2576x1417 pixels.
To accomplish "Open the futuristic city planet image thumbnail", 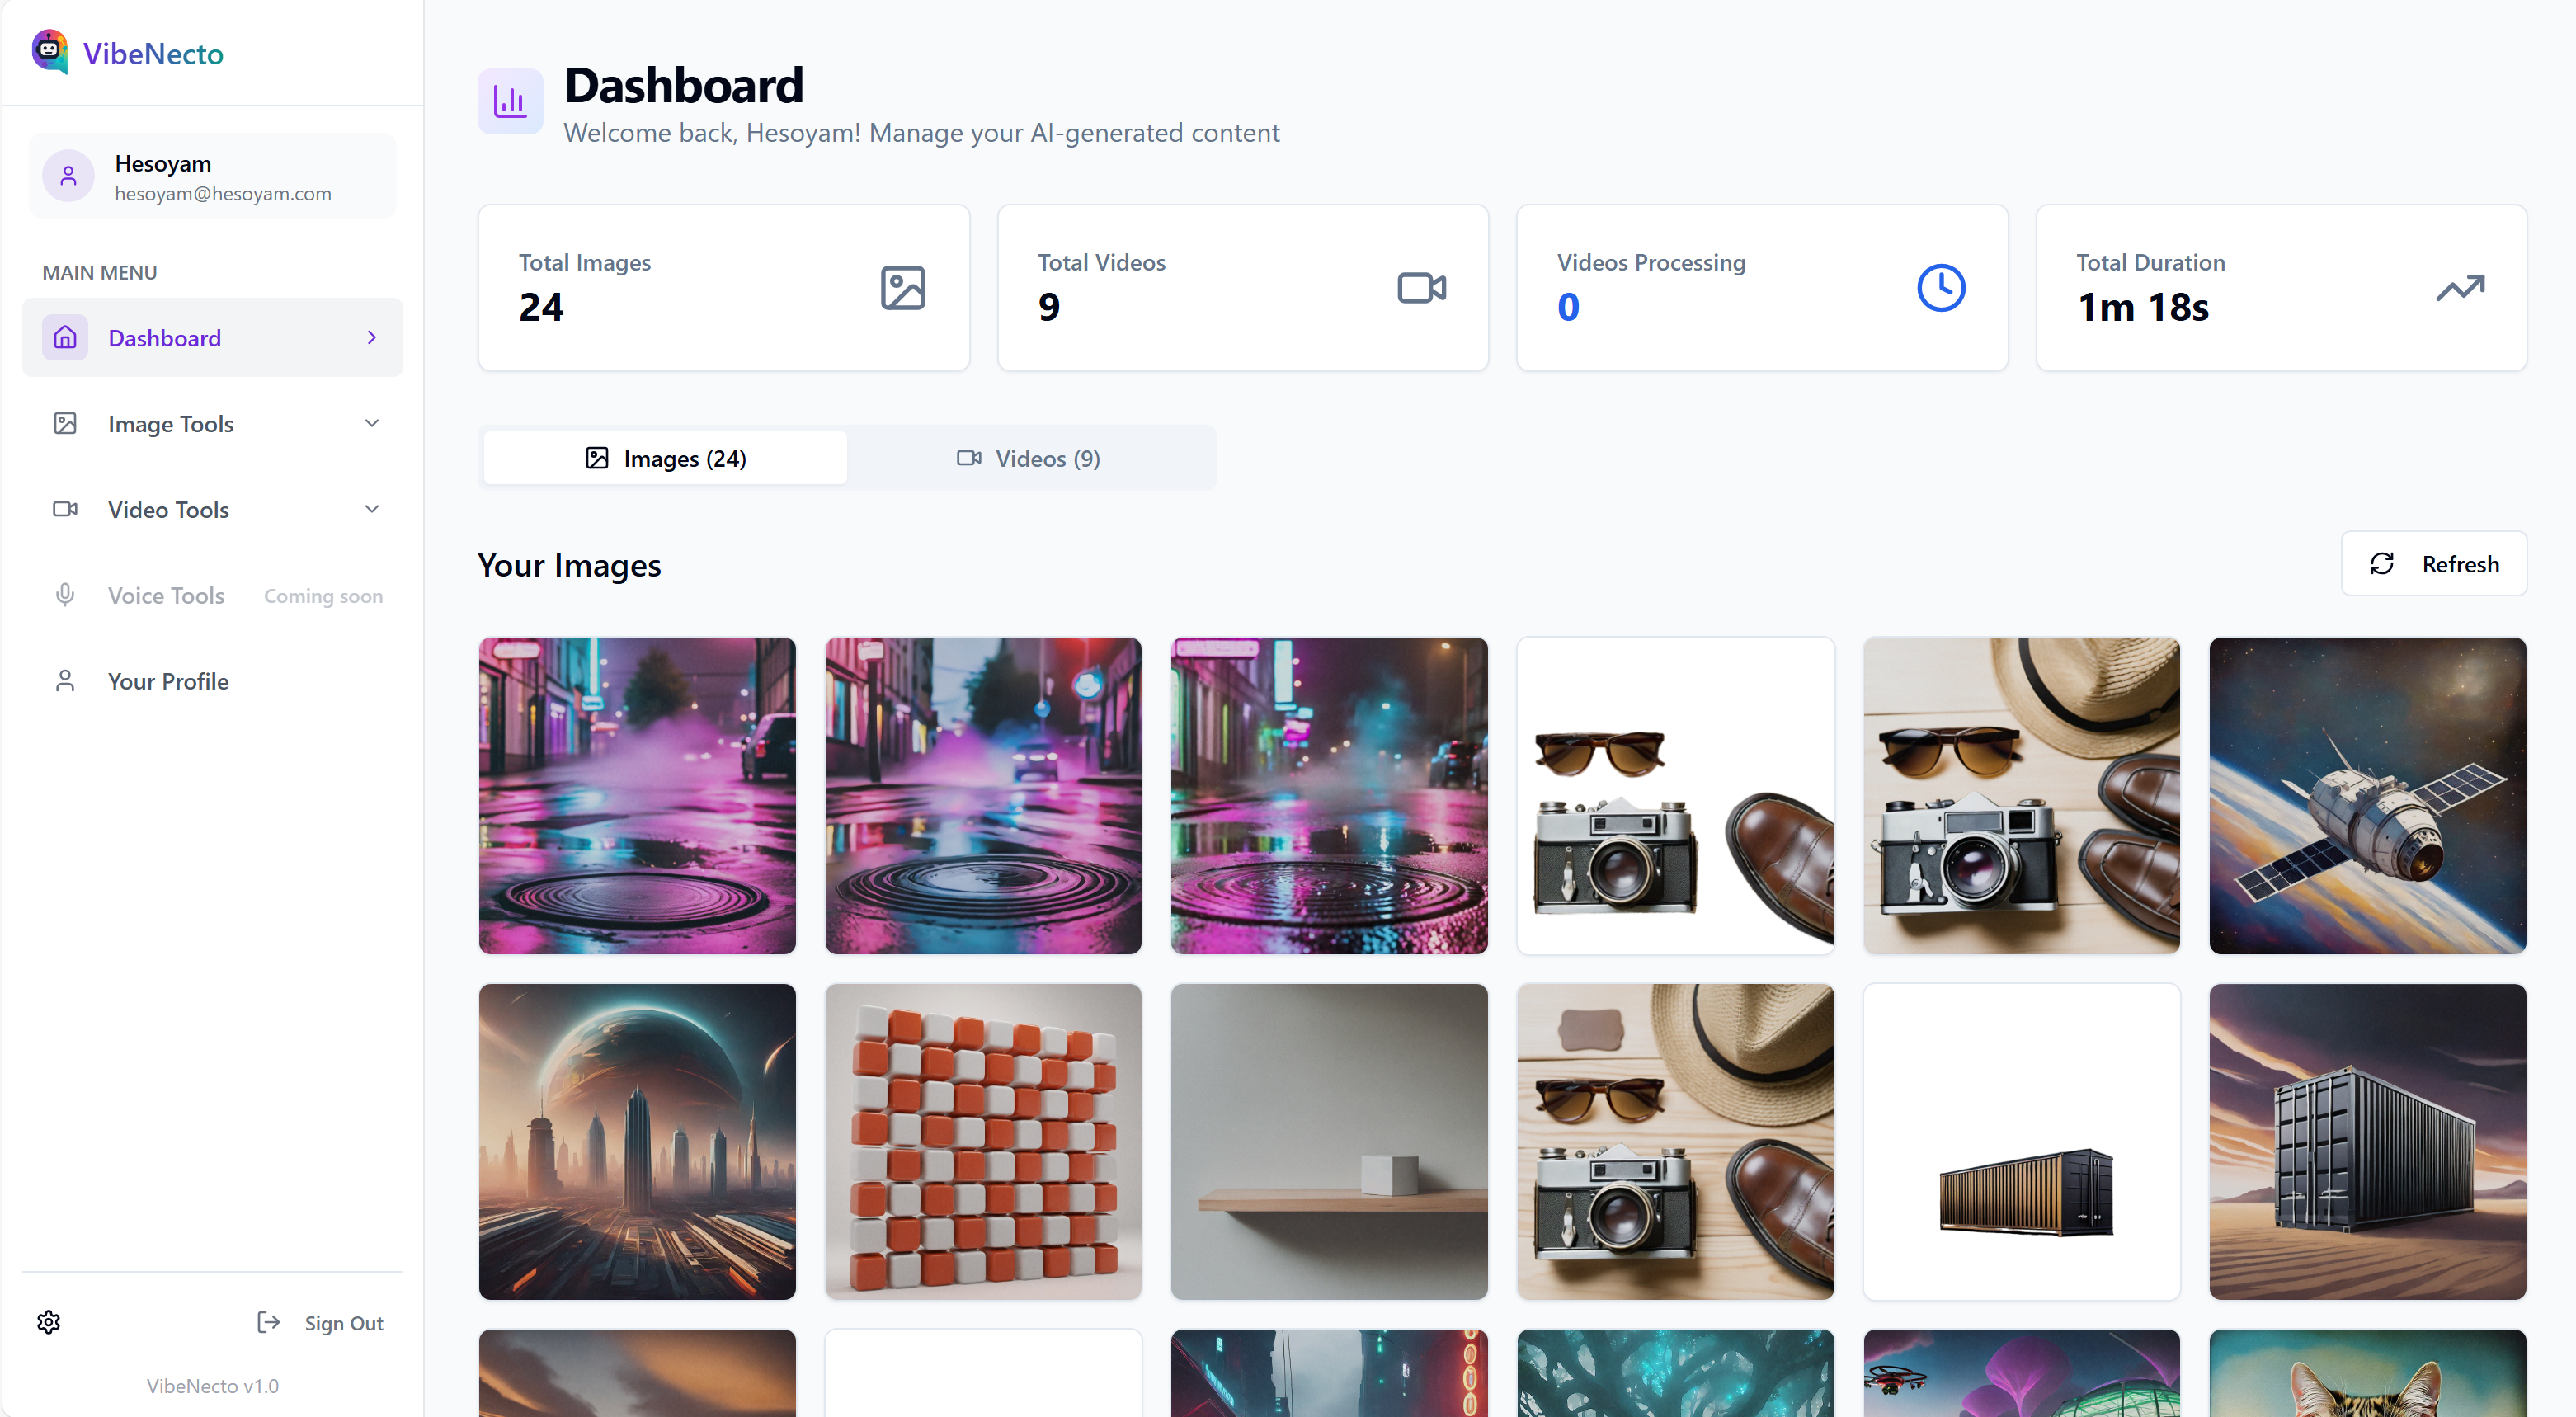I will (x=637, y=1141).
